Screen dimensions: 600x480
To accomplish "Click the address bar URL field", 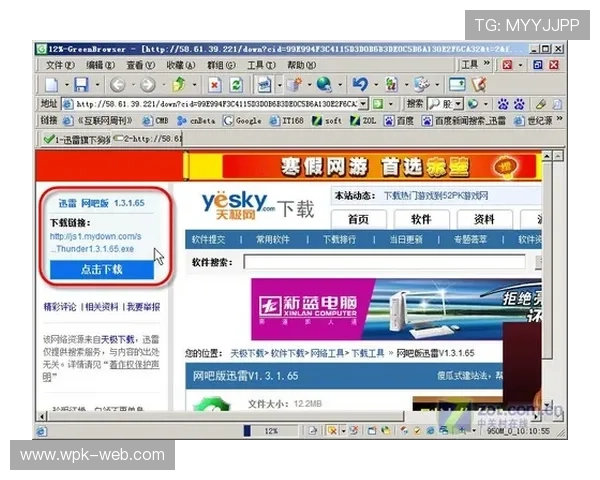I will 215,104.
